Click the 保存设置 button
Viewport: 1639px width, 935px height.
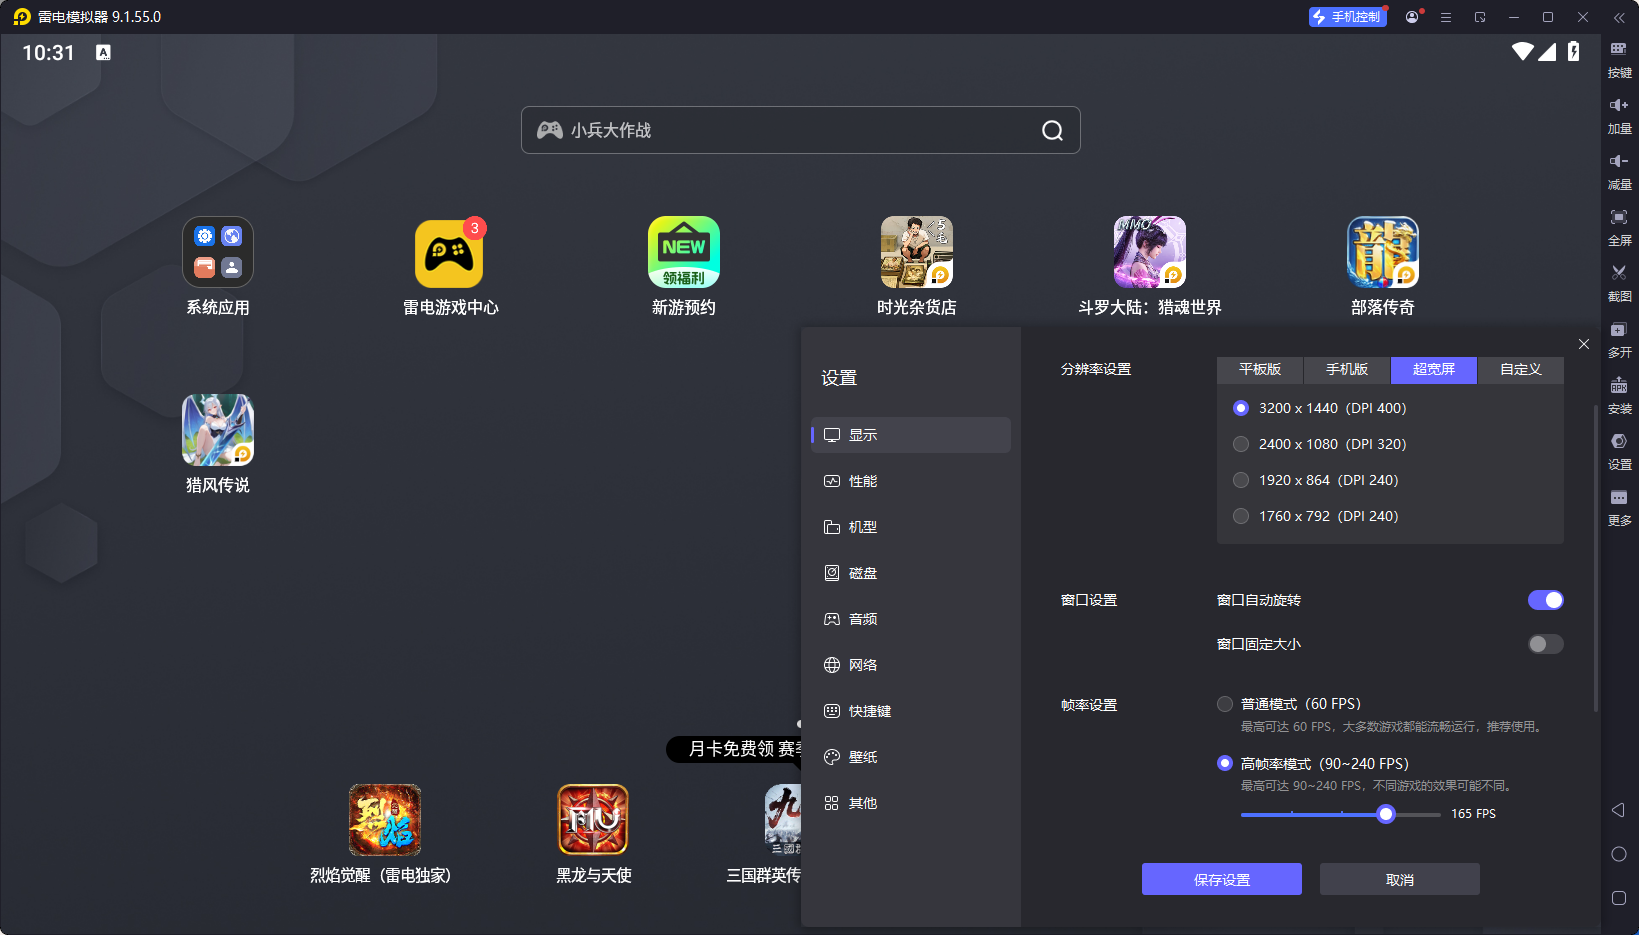tap(1221, 878)
